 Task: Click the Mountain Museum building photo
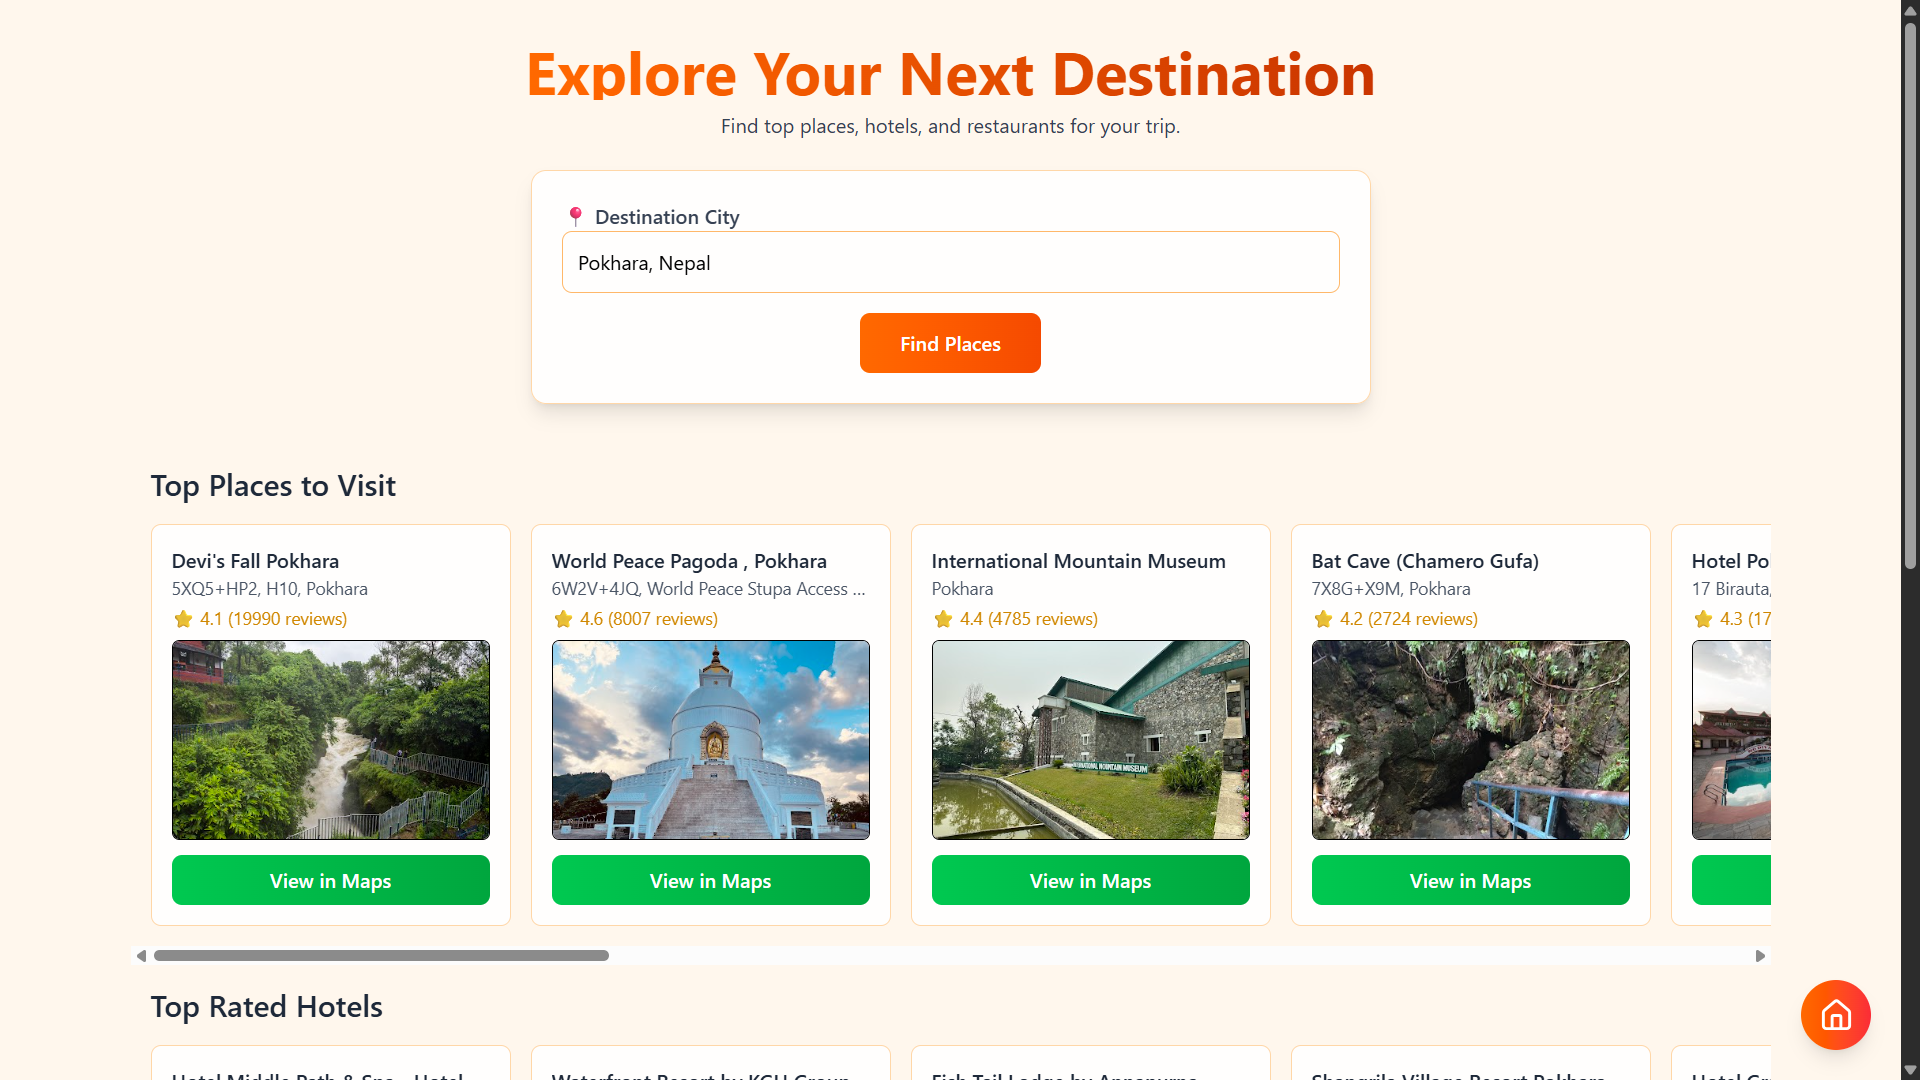coord(1090,739)
